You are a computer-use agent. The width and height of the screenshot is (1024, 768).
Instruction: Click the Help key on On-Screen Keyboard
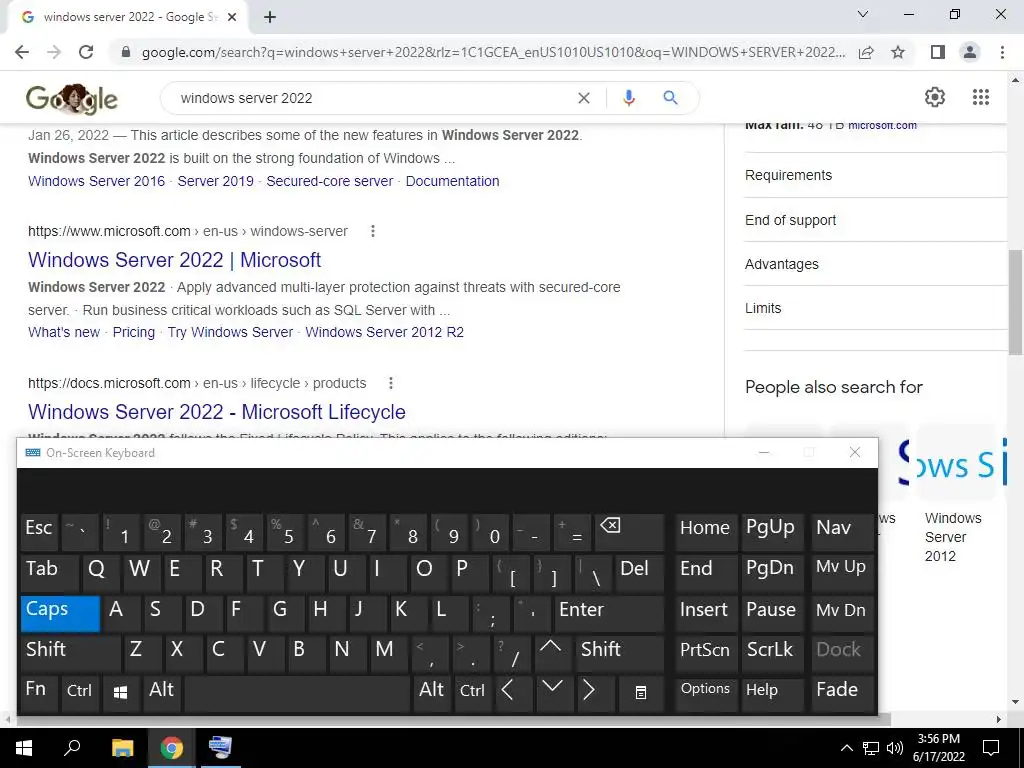click(773, 692)
